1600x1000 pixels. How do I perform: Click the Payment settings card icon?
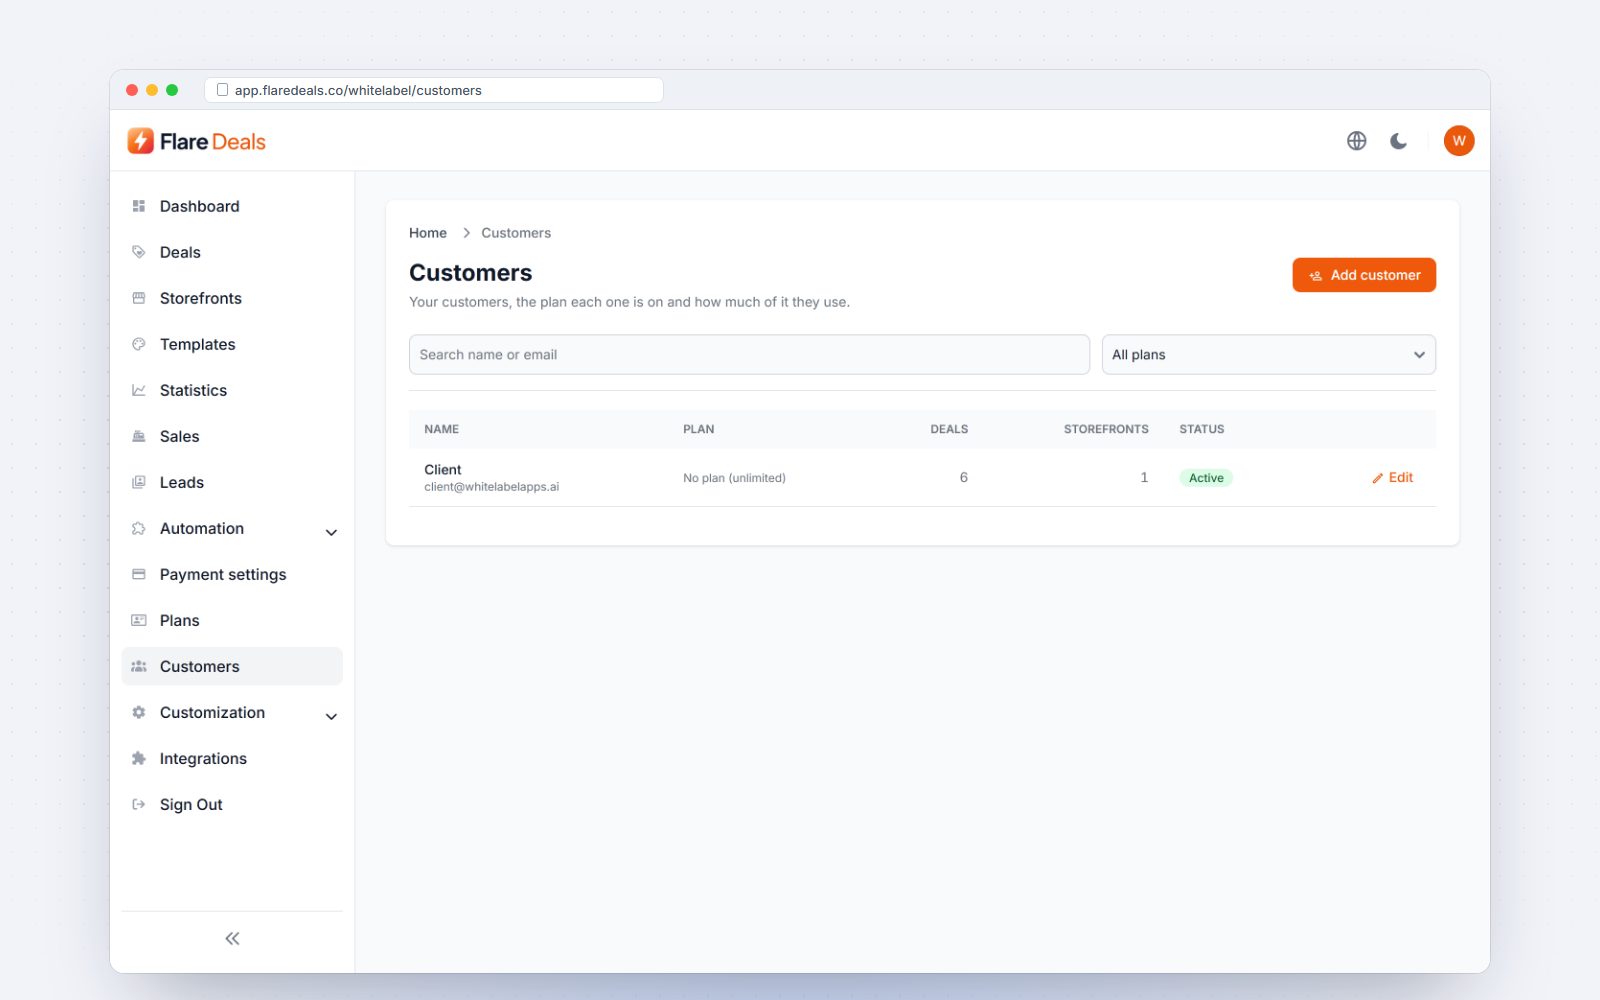[139, 574]
